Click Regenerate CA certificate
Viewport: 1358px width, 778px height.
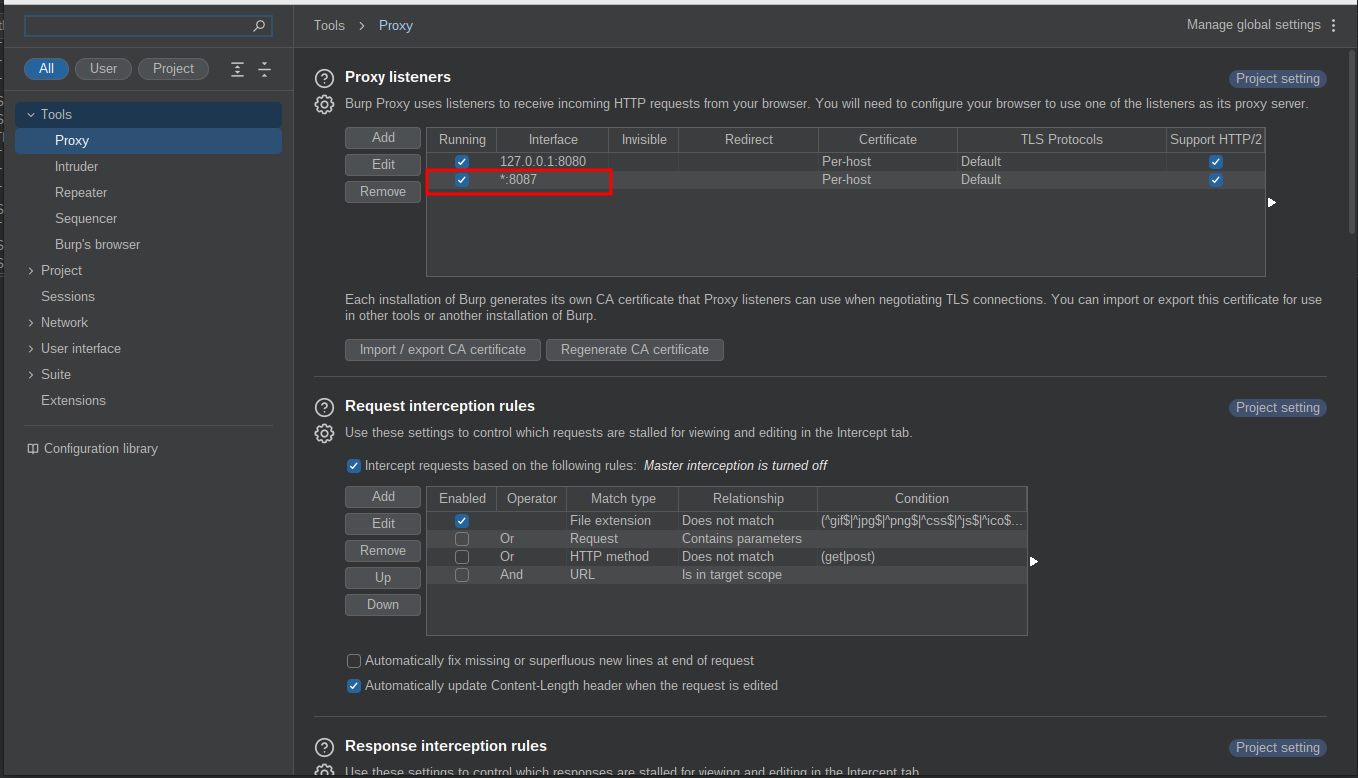[x=635, y=350]
